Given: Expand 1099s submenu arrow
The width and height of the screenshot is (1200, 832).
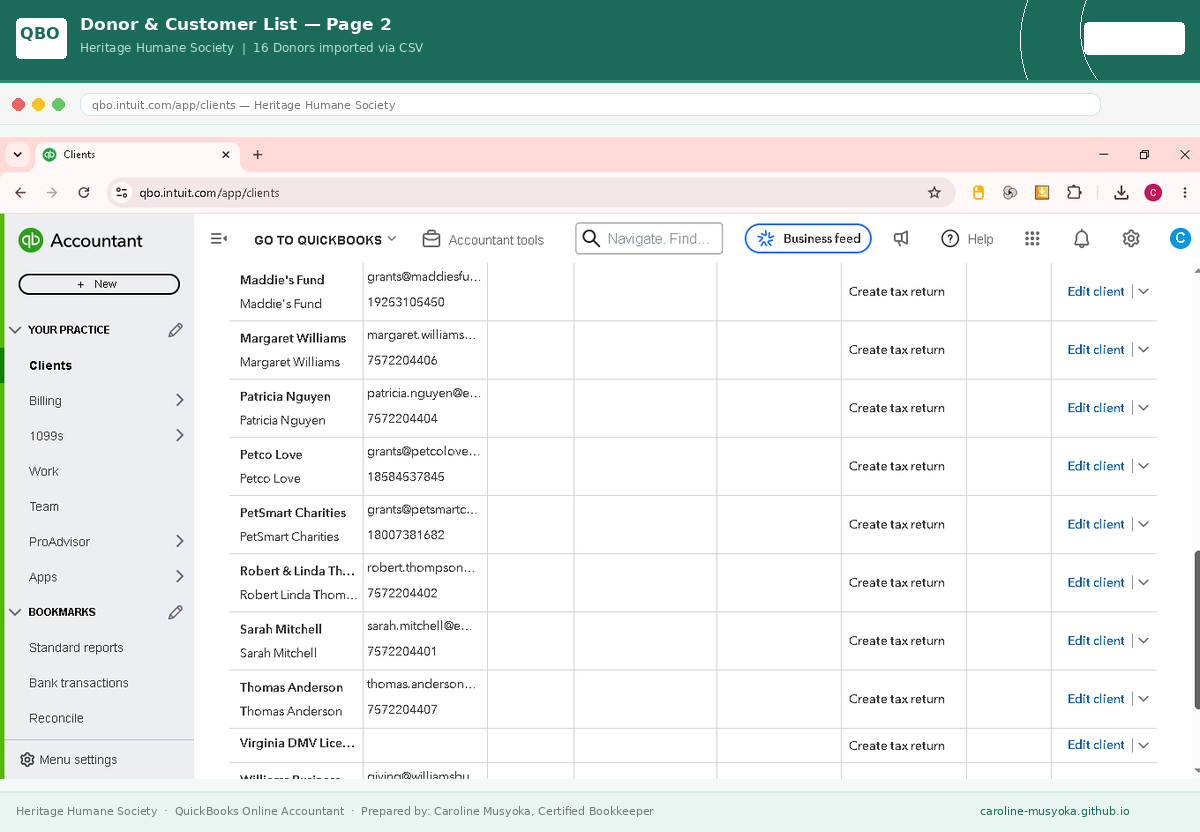Looking at the screenshot, I should 180,435.
